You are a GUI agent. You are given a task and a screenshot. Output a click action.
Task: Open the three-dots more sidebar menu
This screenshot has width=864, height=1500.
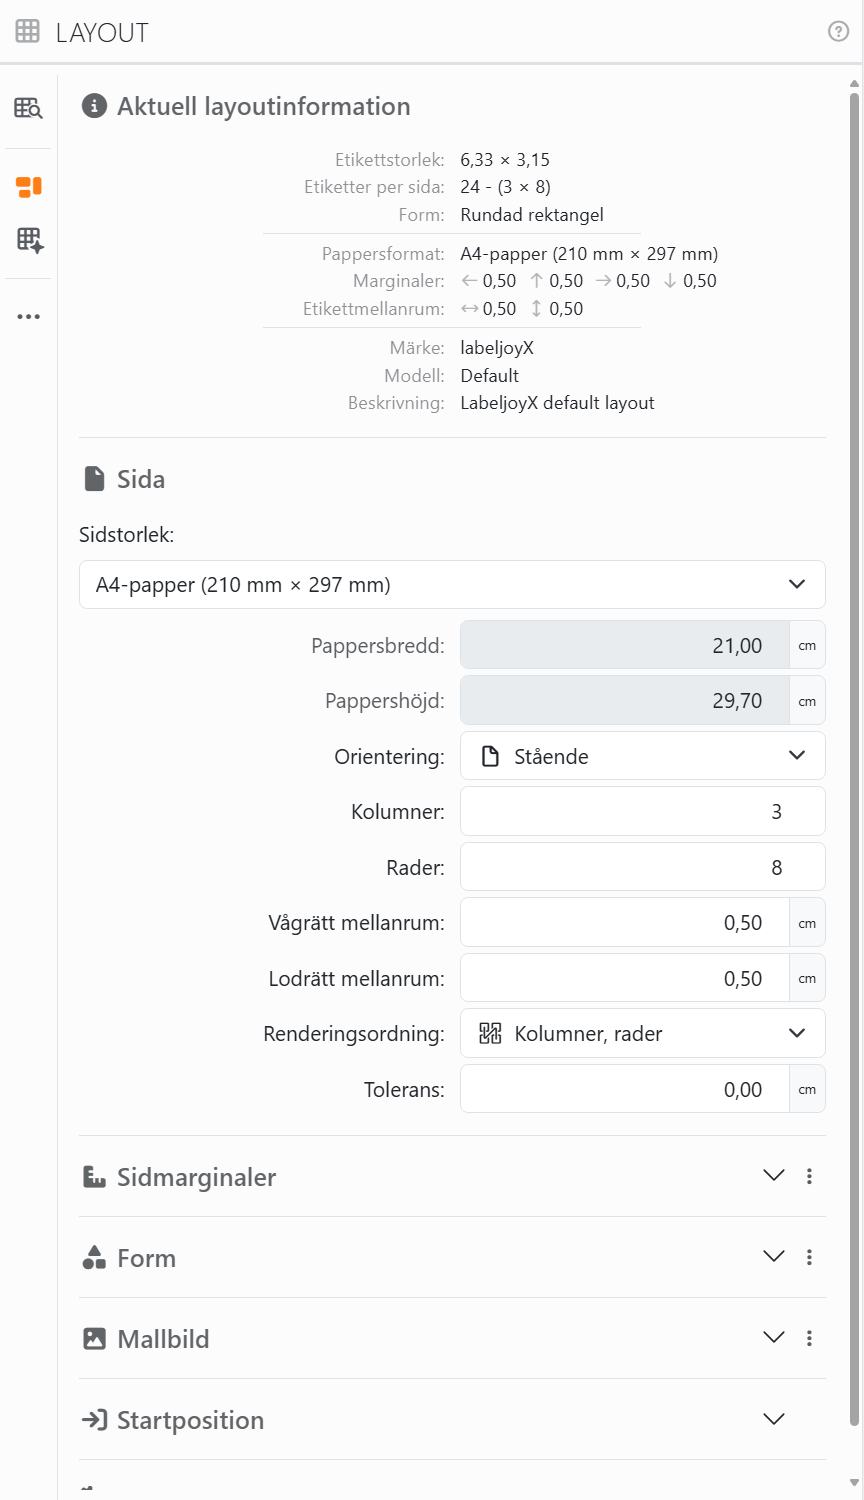pos(28,317)
